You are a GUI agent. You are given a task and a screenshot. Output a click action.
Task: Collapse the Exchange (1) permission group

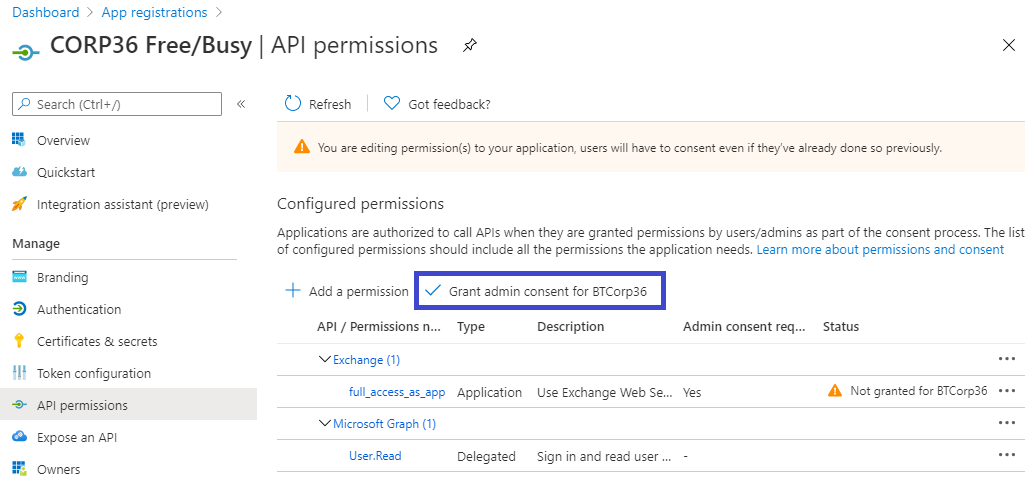tap(324, 359)
